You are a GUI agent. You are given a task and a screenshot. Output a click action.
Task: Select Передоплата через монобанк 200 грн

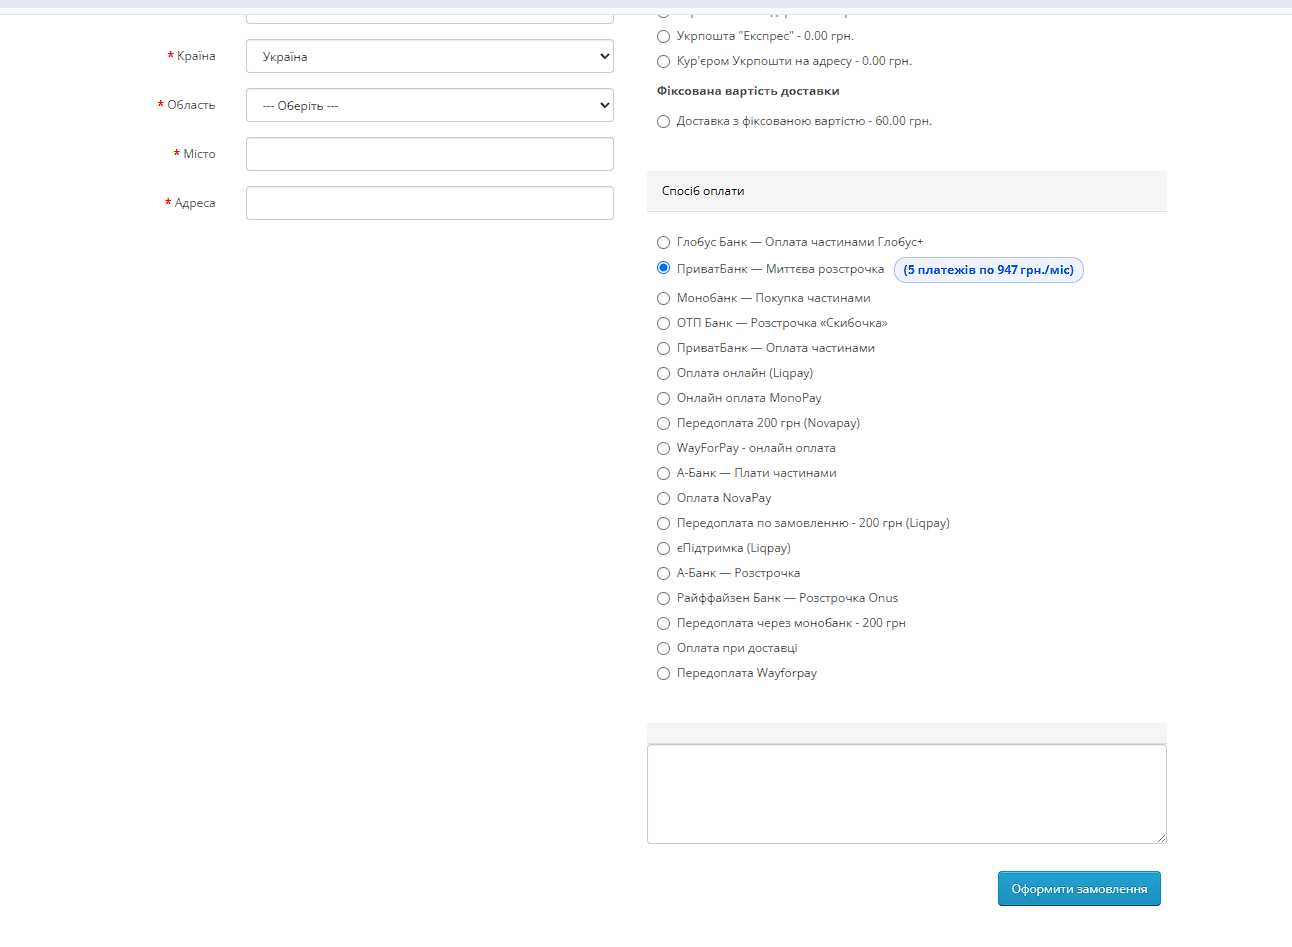tap(663, 623)
